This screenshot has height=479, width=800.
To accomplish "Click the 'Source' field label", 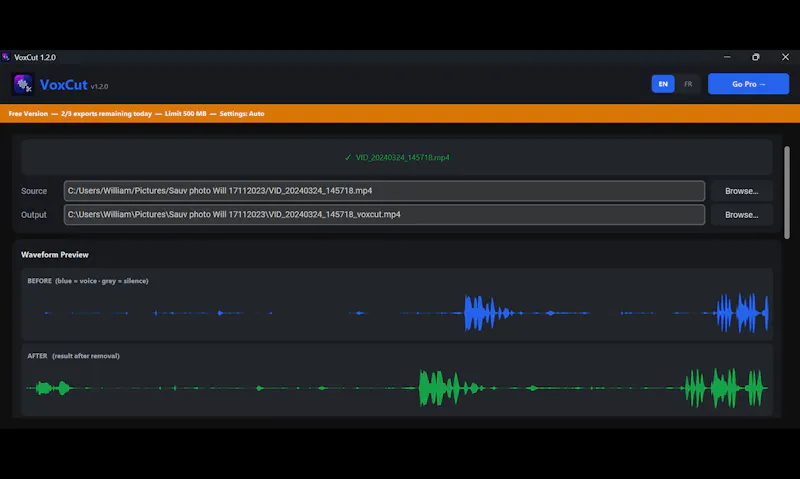I will tap(34, 191).
